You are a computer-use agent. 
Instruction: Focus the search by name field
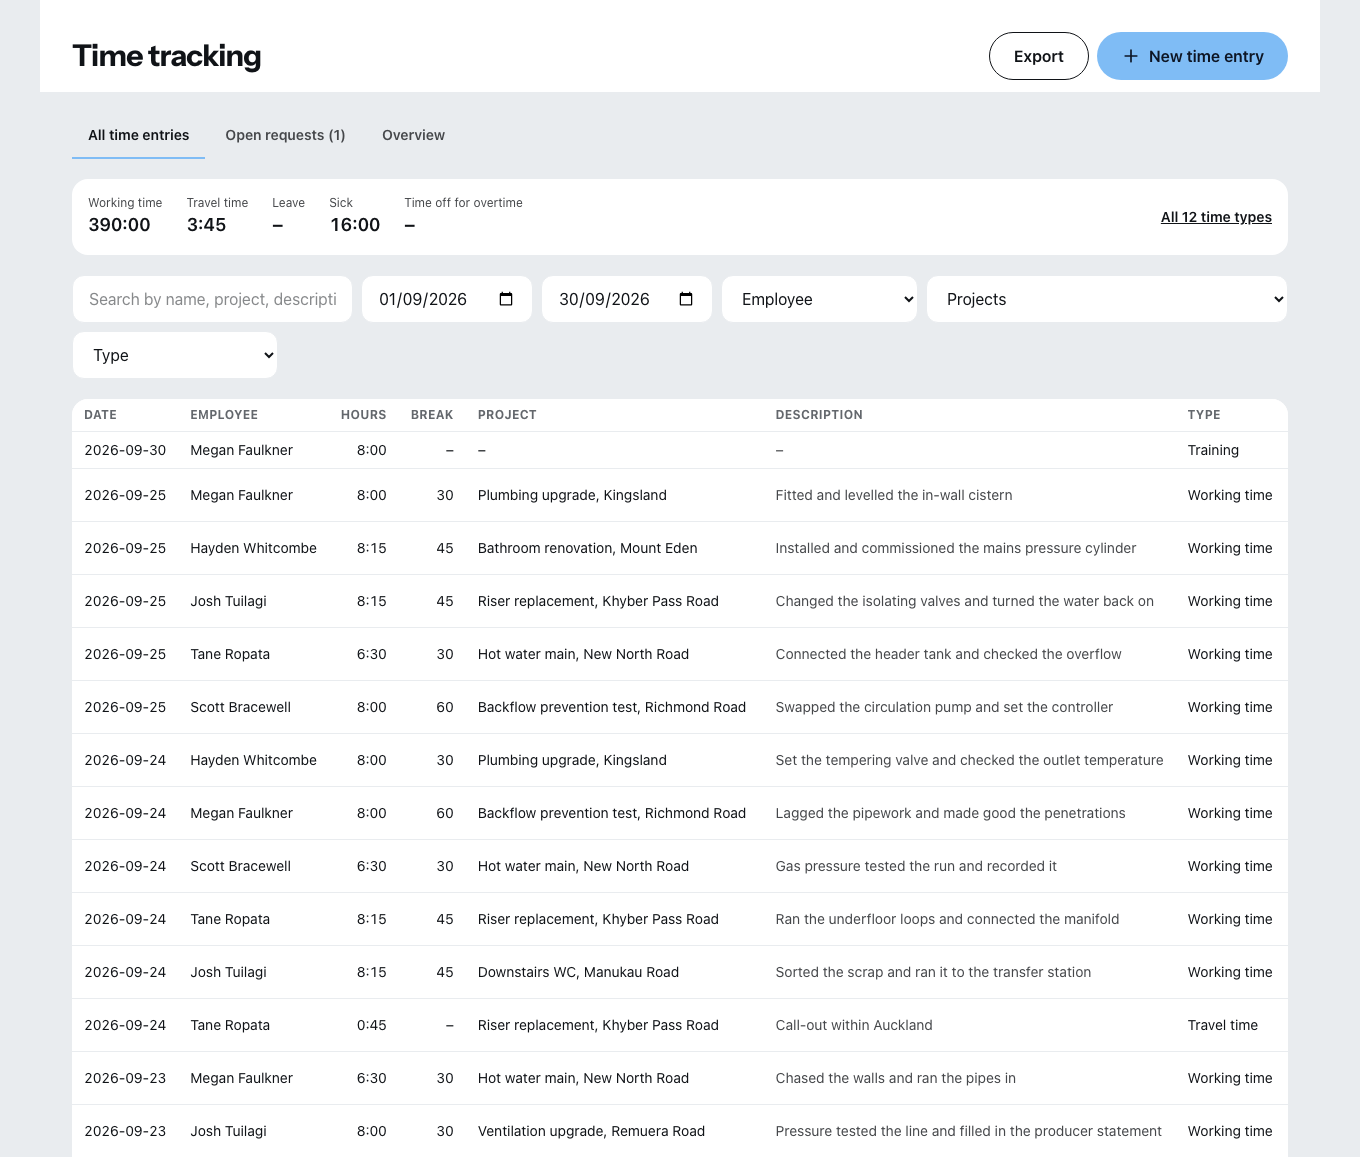212,299
